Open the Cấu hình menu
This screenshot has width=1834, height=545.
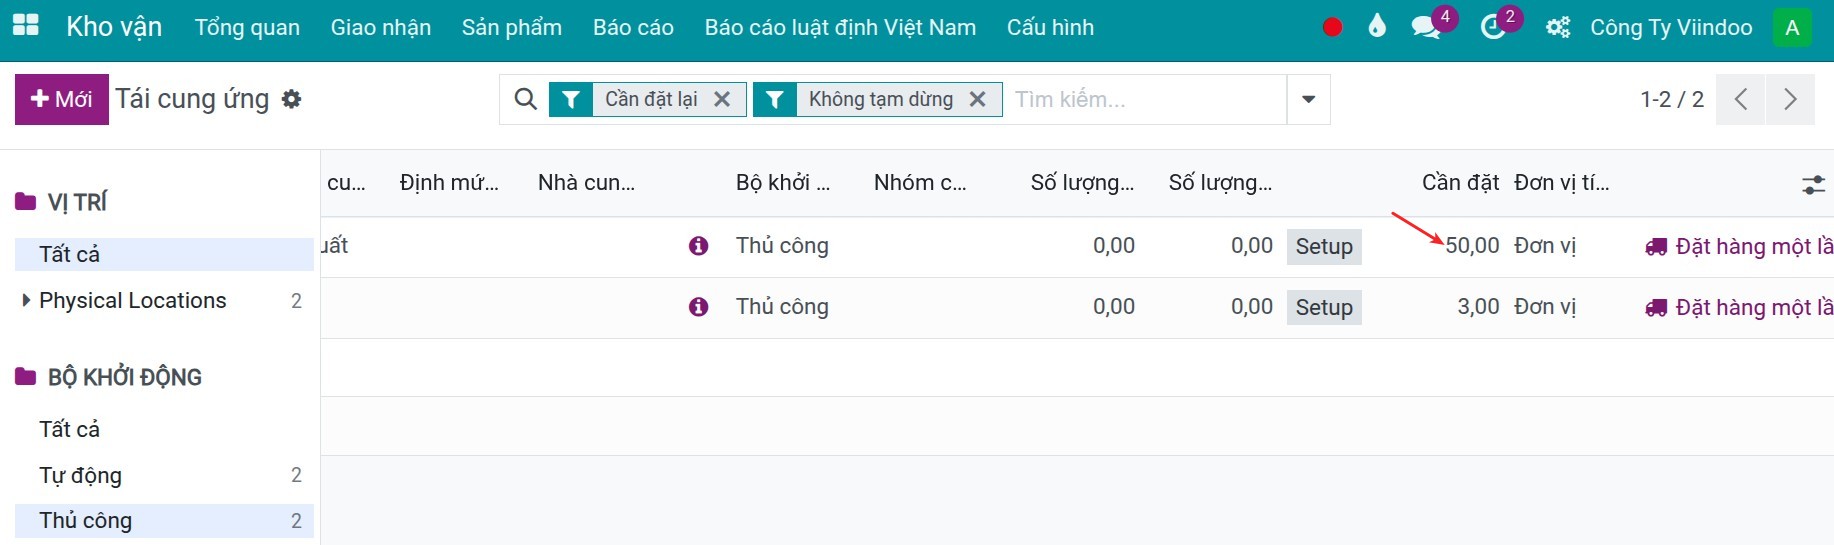click(x=1050, y=27)
